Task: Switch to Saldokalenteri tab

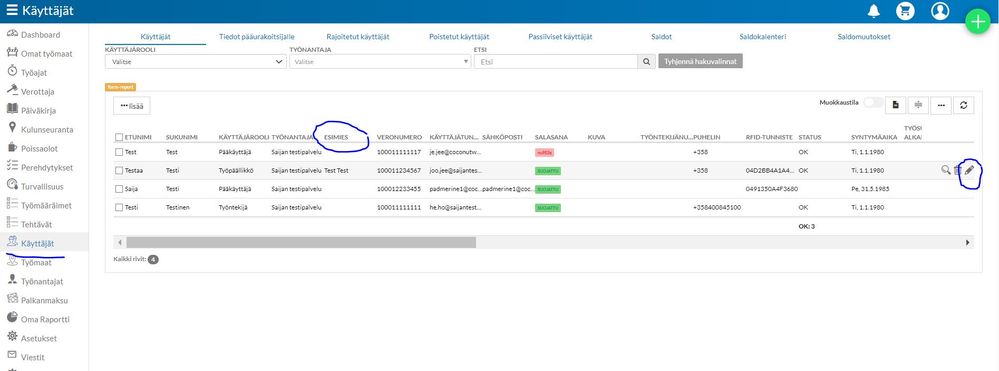Action: pyautogui.click(x=763, y=37)
